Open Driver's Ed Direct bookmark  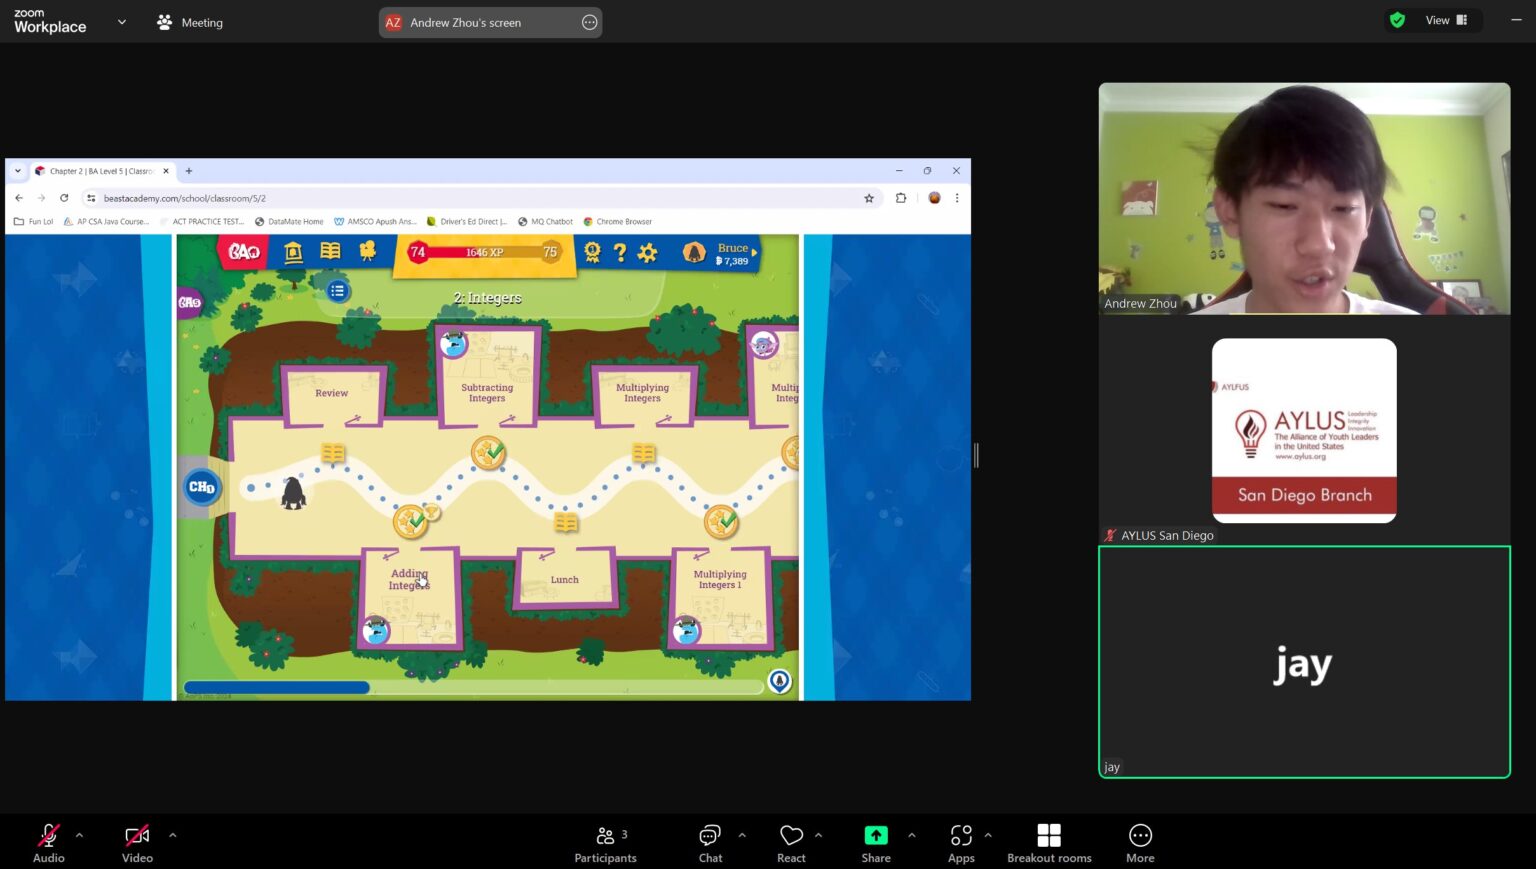(467, 221)
